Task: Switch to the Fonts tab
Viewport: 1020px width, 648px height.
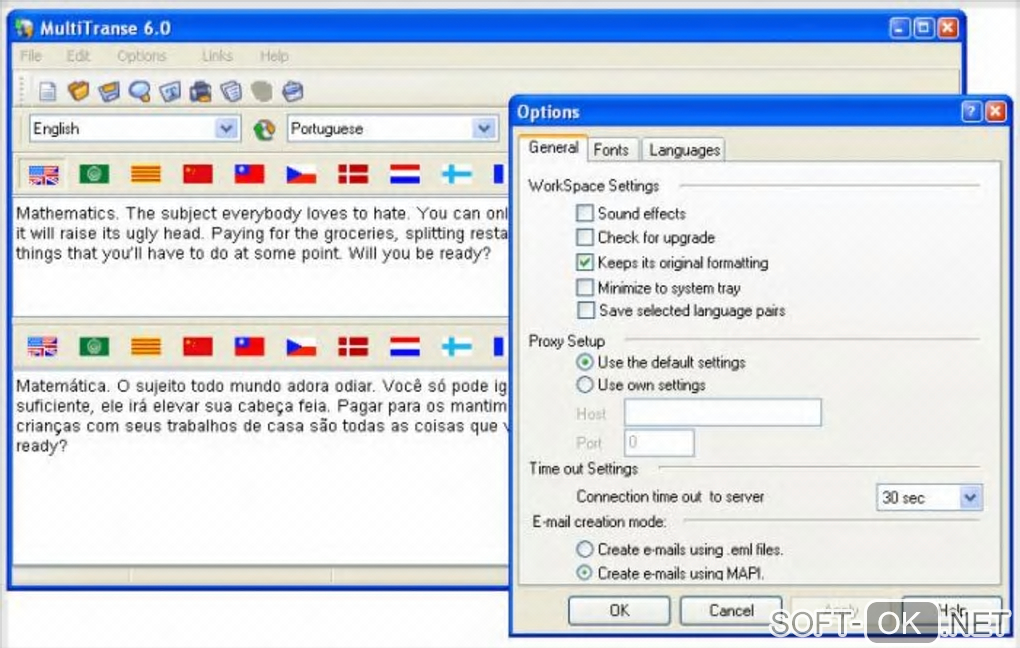Action: pos(611,150)
